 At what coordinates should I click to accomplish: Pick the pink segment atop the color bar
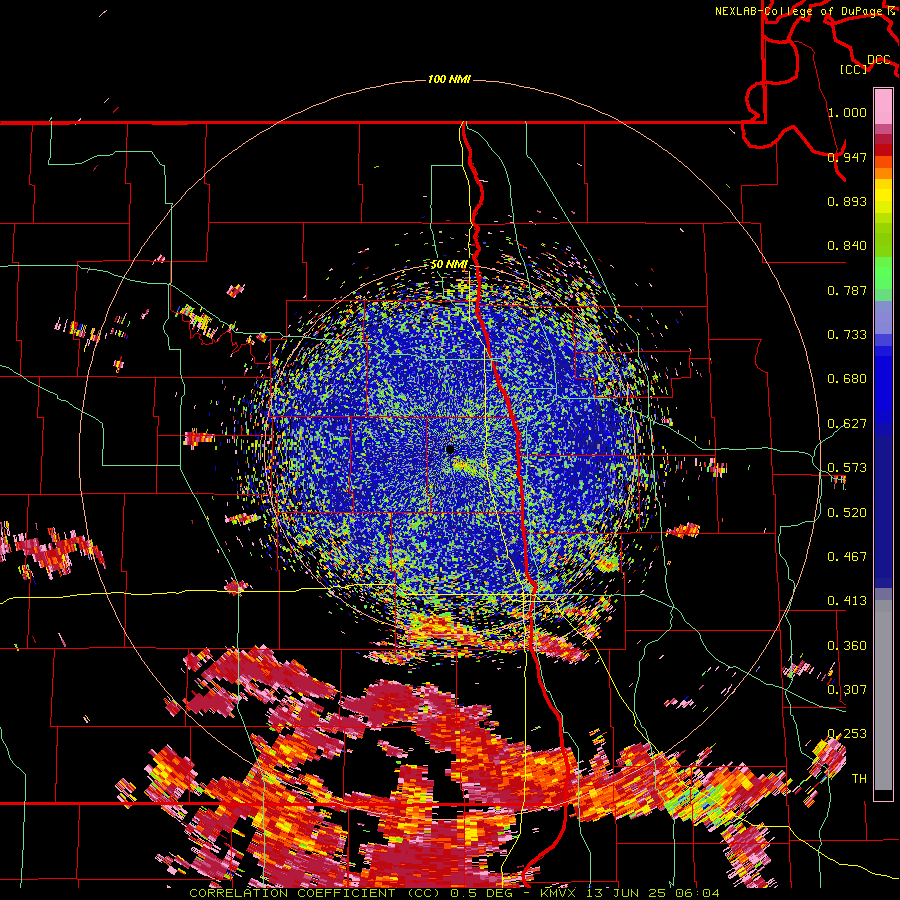coord(883,106)
